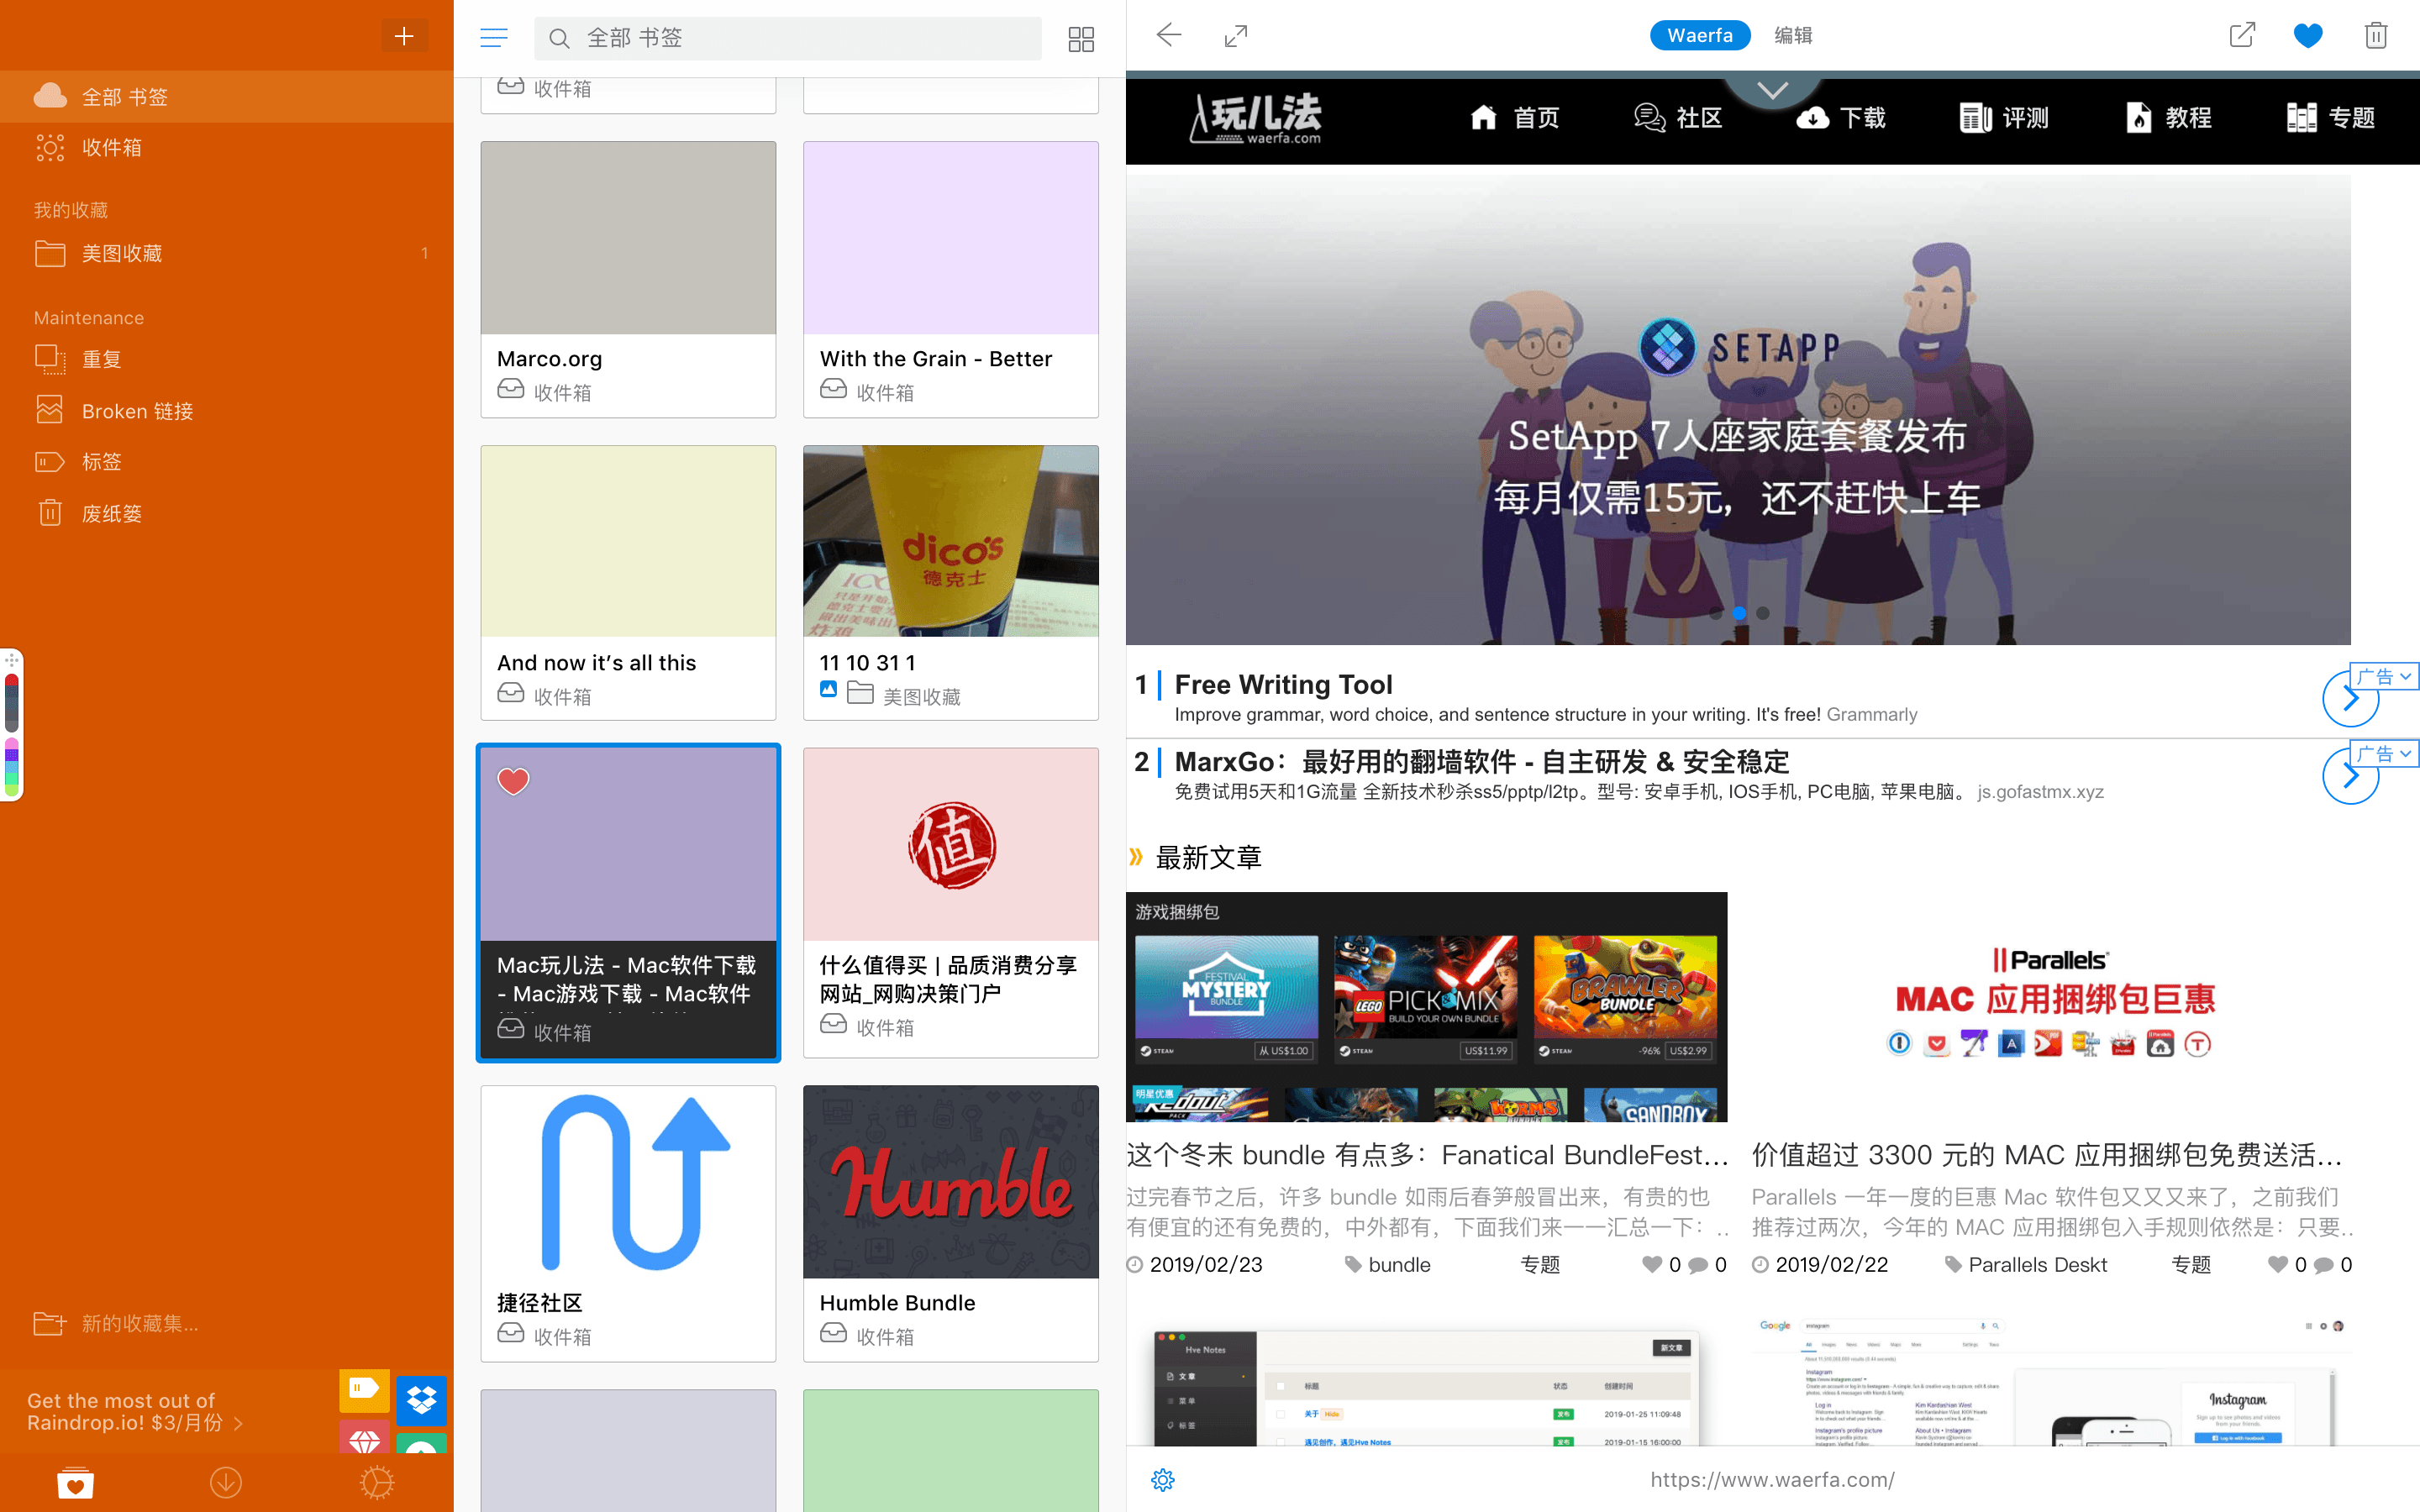This screenshot has height=1512, width=2420.
Task: Open MAC 应用捆绑包 article title
Action: tap(2046, 1155)
